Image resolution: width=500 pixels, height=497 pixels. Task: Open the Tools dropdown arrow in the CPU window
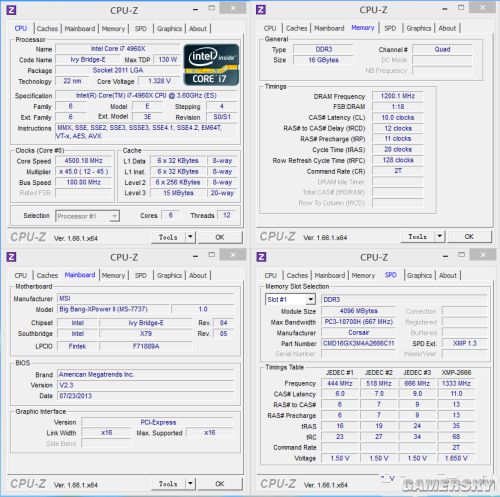(190, 237)
